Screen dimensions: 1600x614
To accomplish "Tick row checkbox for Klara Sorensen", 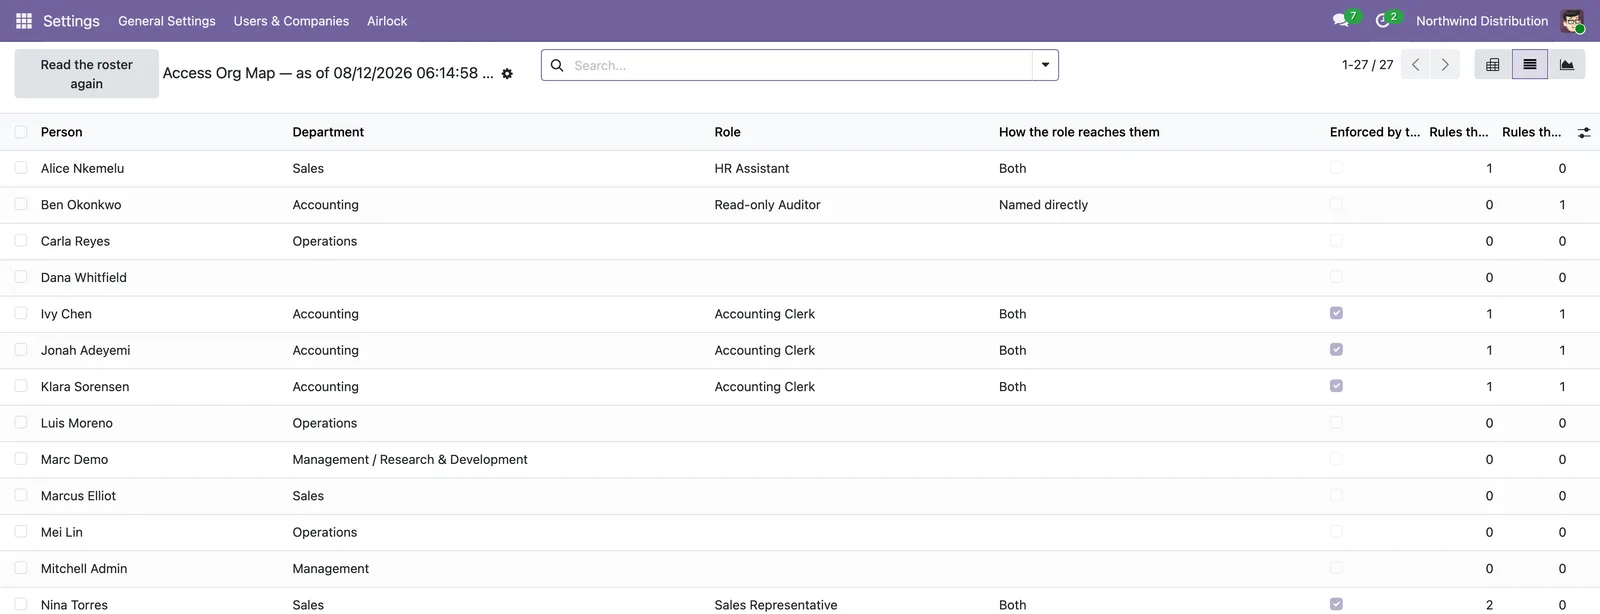I will [x=21, y=386].
